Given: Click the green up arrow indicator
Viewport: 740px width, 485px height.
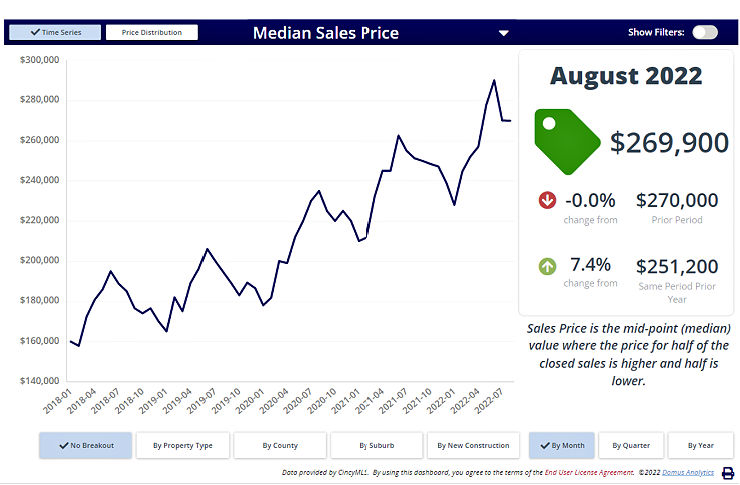Looking at the screenshot, I should tap(547, 266).
